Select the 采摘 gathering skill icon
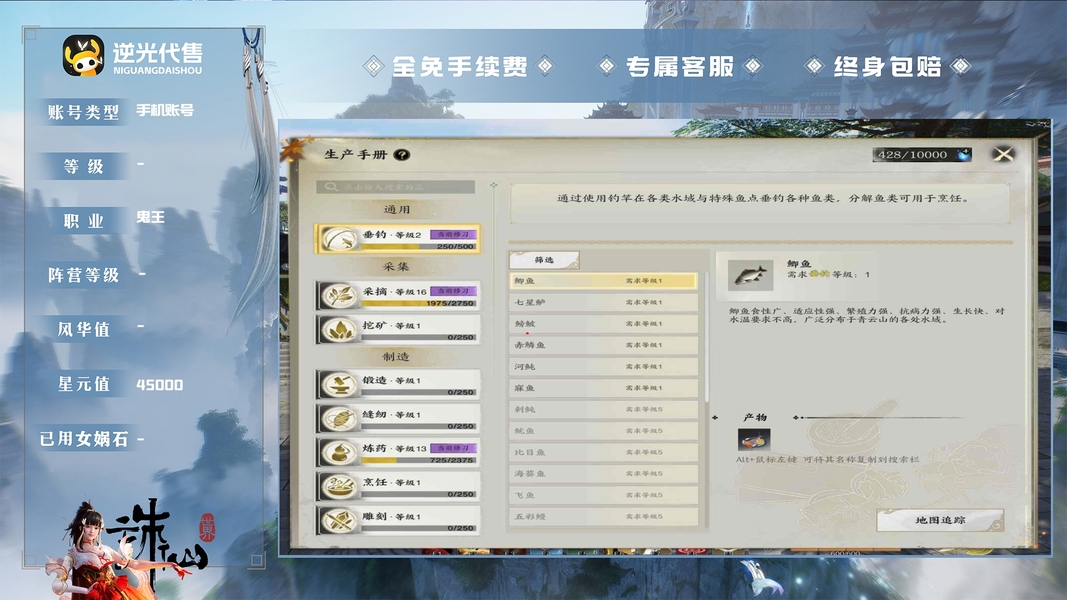Image resolution: width=1067 pixels, height=600 pixels. click(x=338, y=295)
